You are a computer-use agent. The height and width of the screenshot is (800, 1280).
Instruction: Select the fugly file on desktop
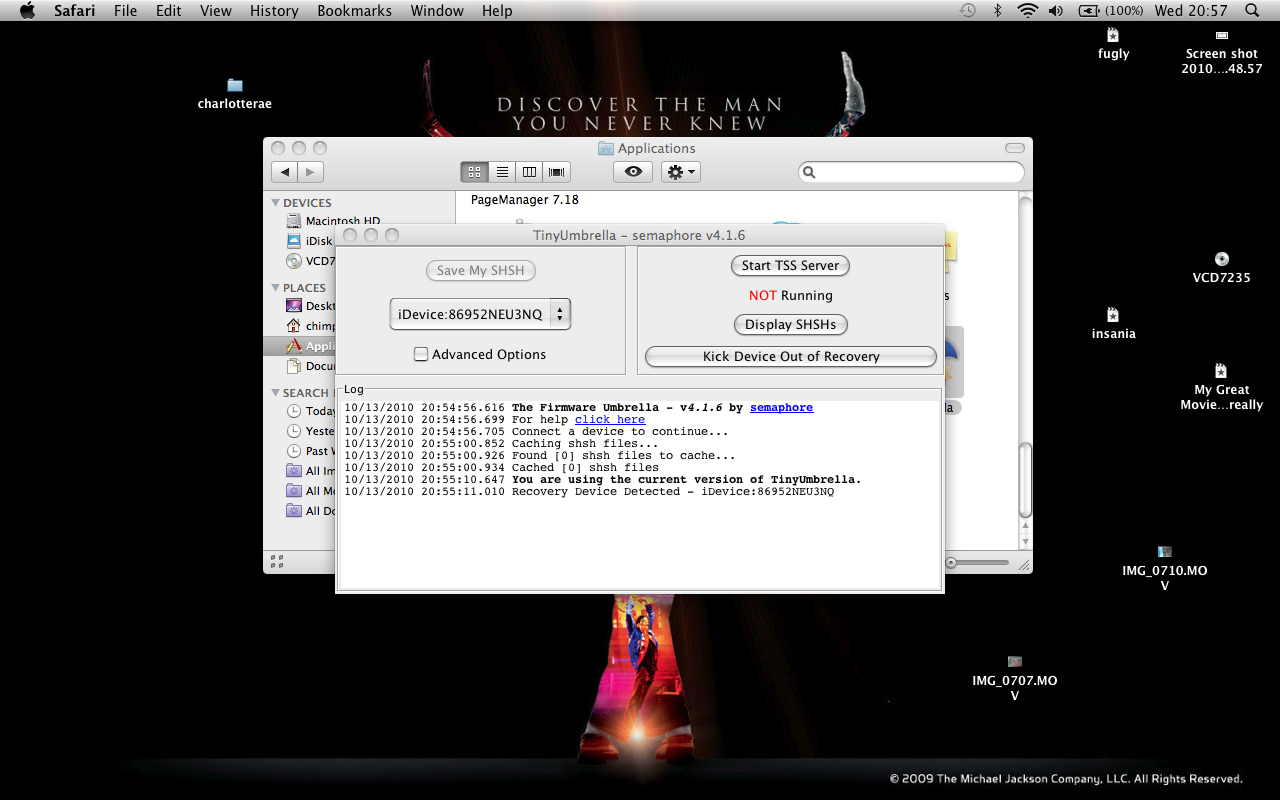tap(1113, 44)
